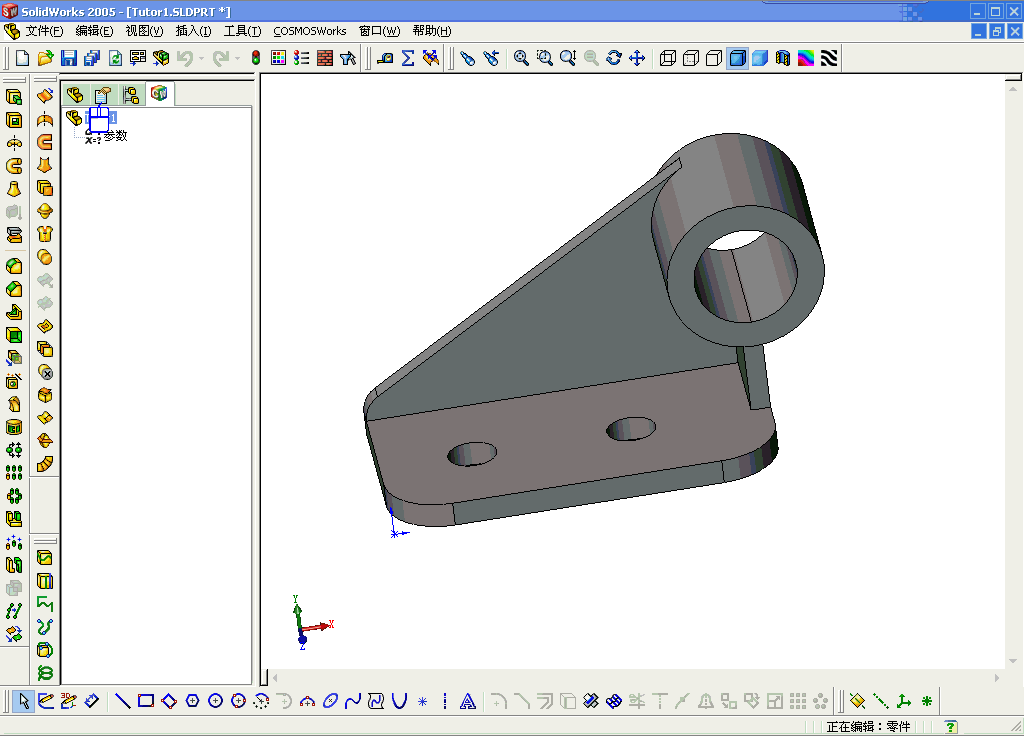Open the 视图(V) menu
The height and width of the screenshot is (736, 1024).
pyautogui.click(x=144, y=31)
